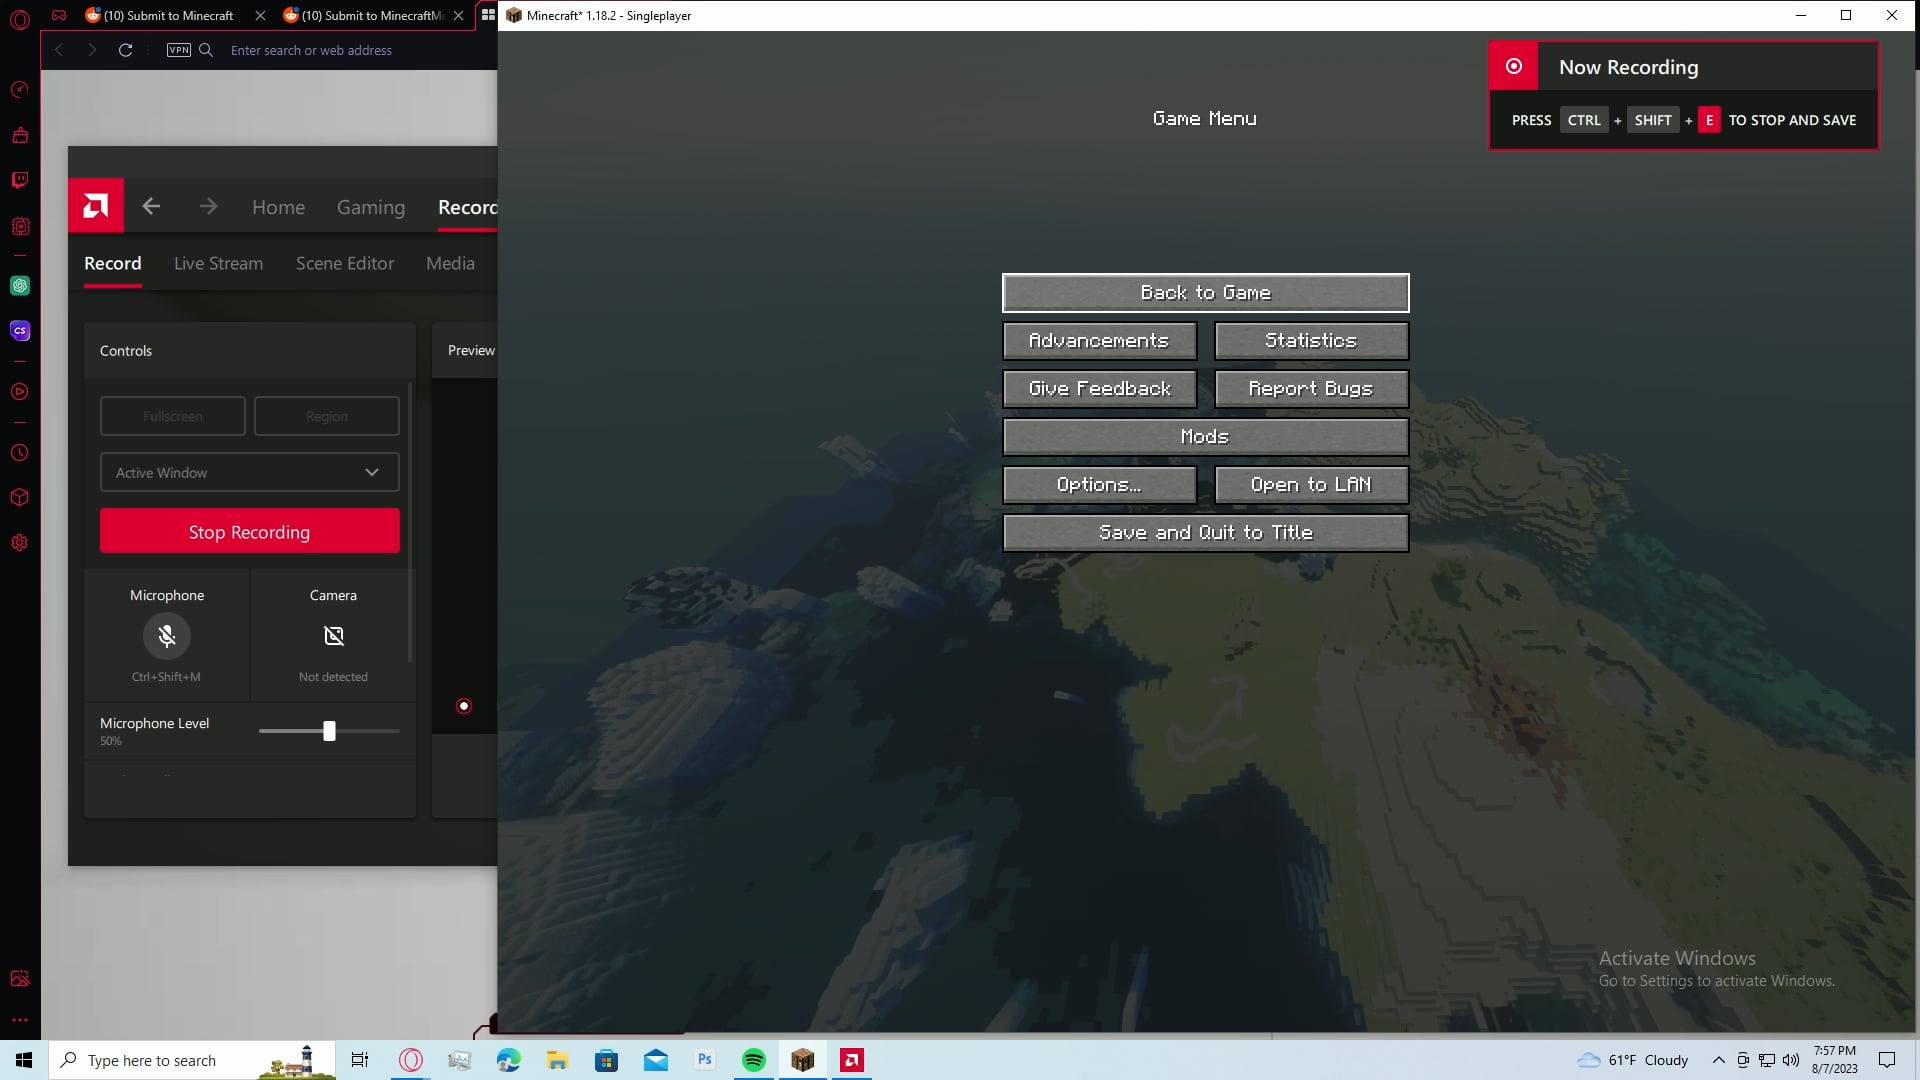This screenshot has height=1080, width=1920.
Task: Click the Windows taskbar search box
Action: pyautogui.click(x=192, y=1060)
